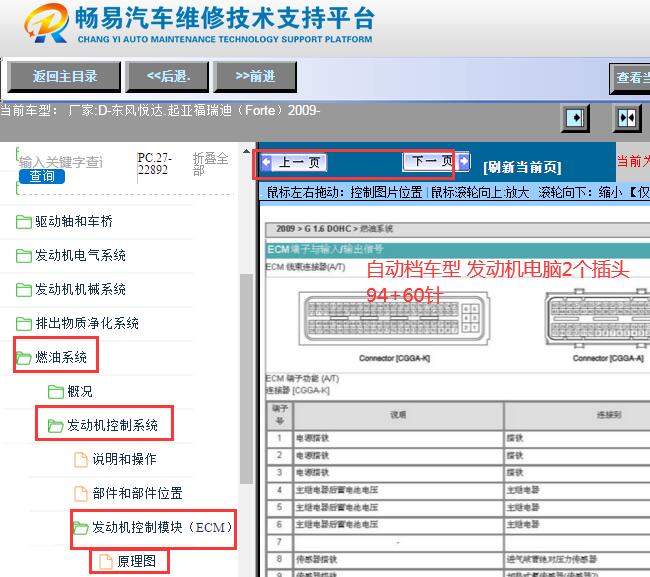650x577 pixels.
Task: Click the folder icon of 概况
Action: point(56,392)
